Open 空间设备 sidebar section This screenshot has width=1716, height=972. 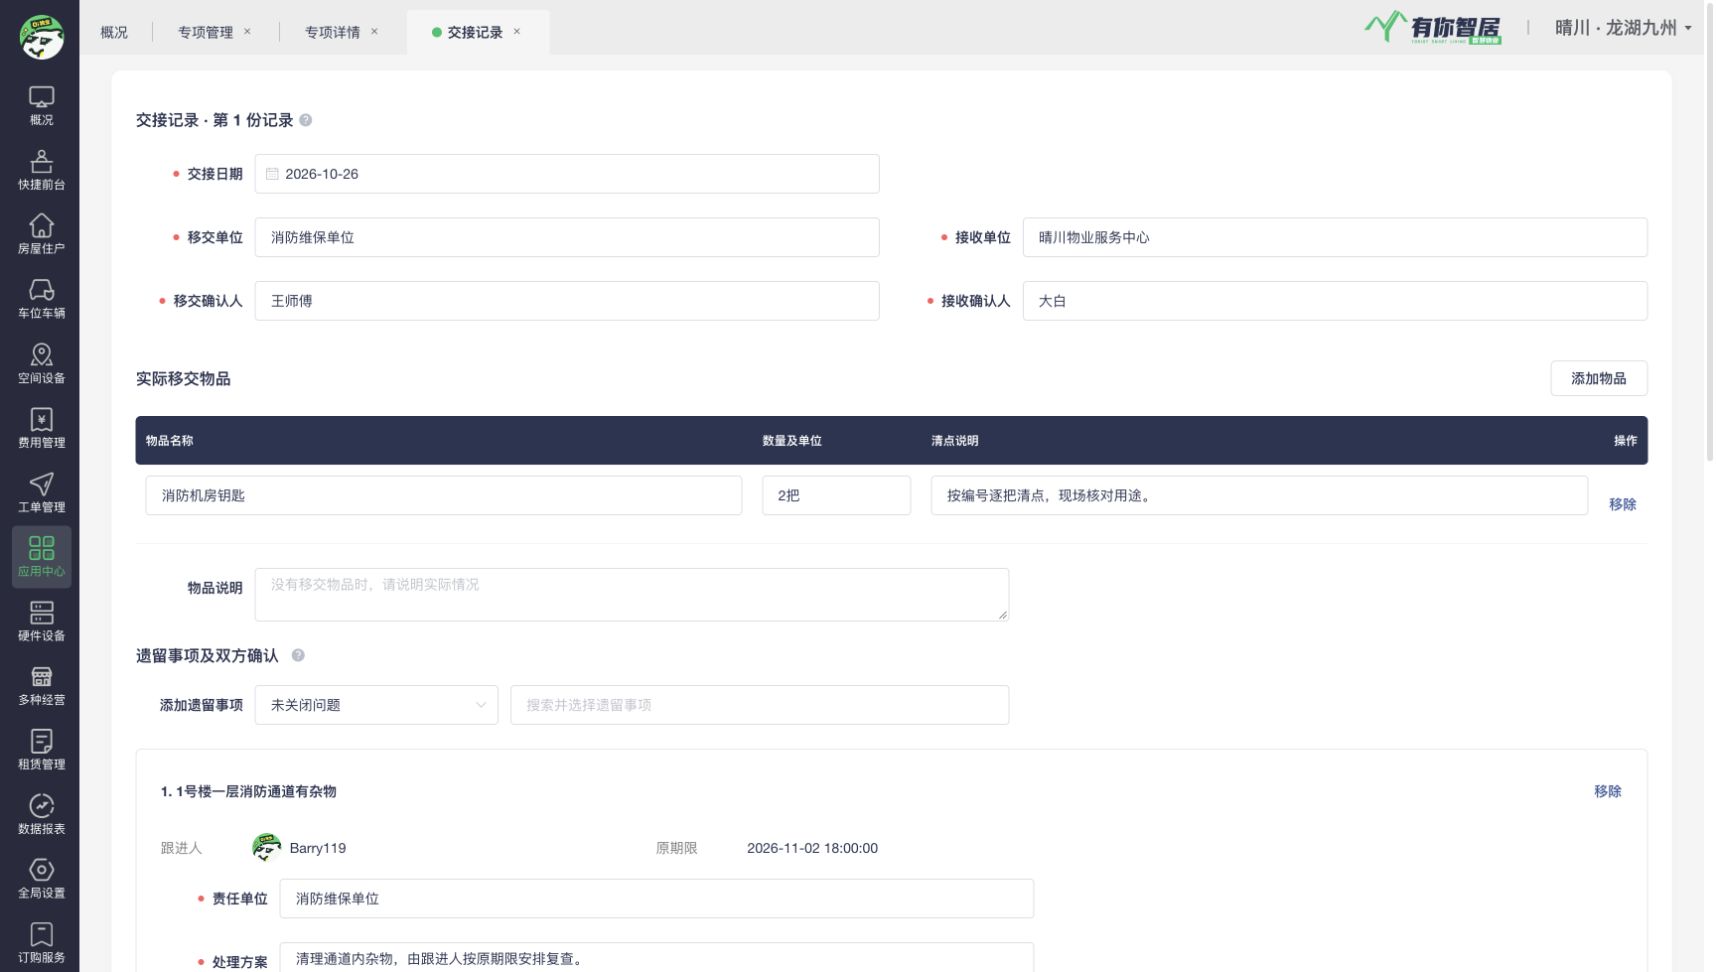41,364
